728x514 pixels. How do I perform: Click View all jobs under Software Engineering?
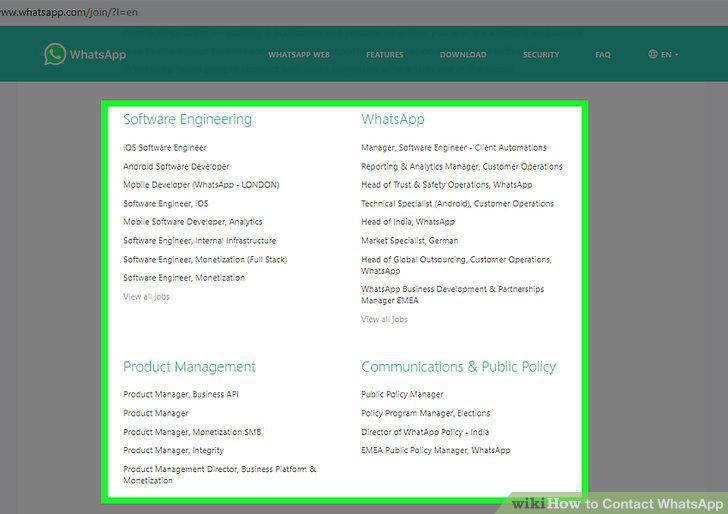click(x=146, y=297)
